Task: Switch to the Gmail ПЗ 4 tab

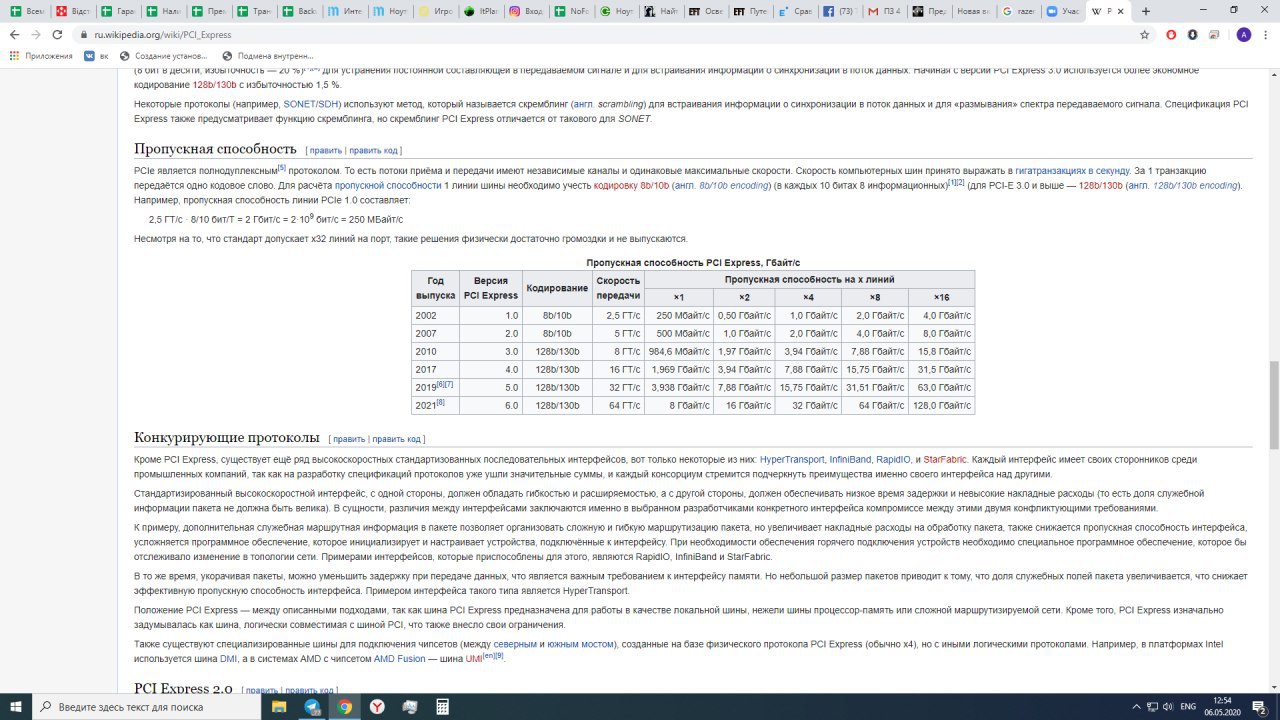Action: pyautogui.click(x=884, y=11)
